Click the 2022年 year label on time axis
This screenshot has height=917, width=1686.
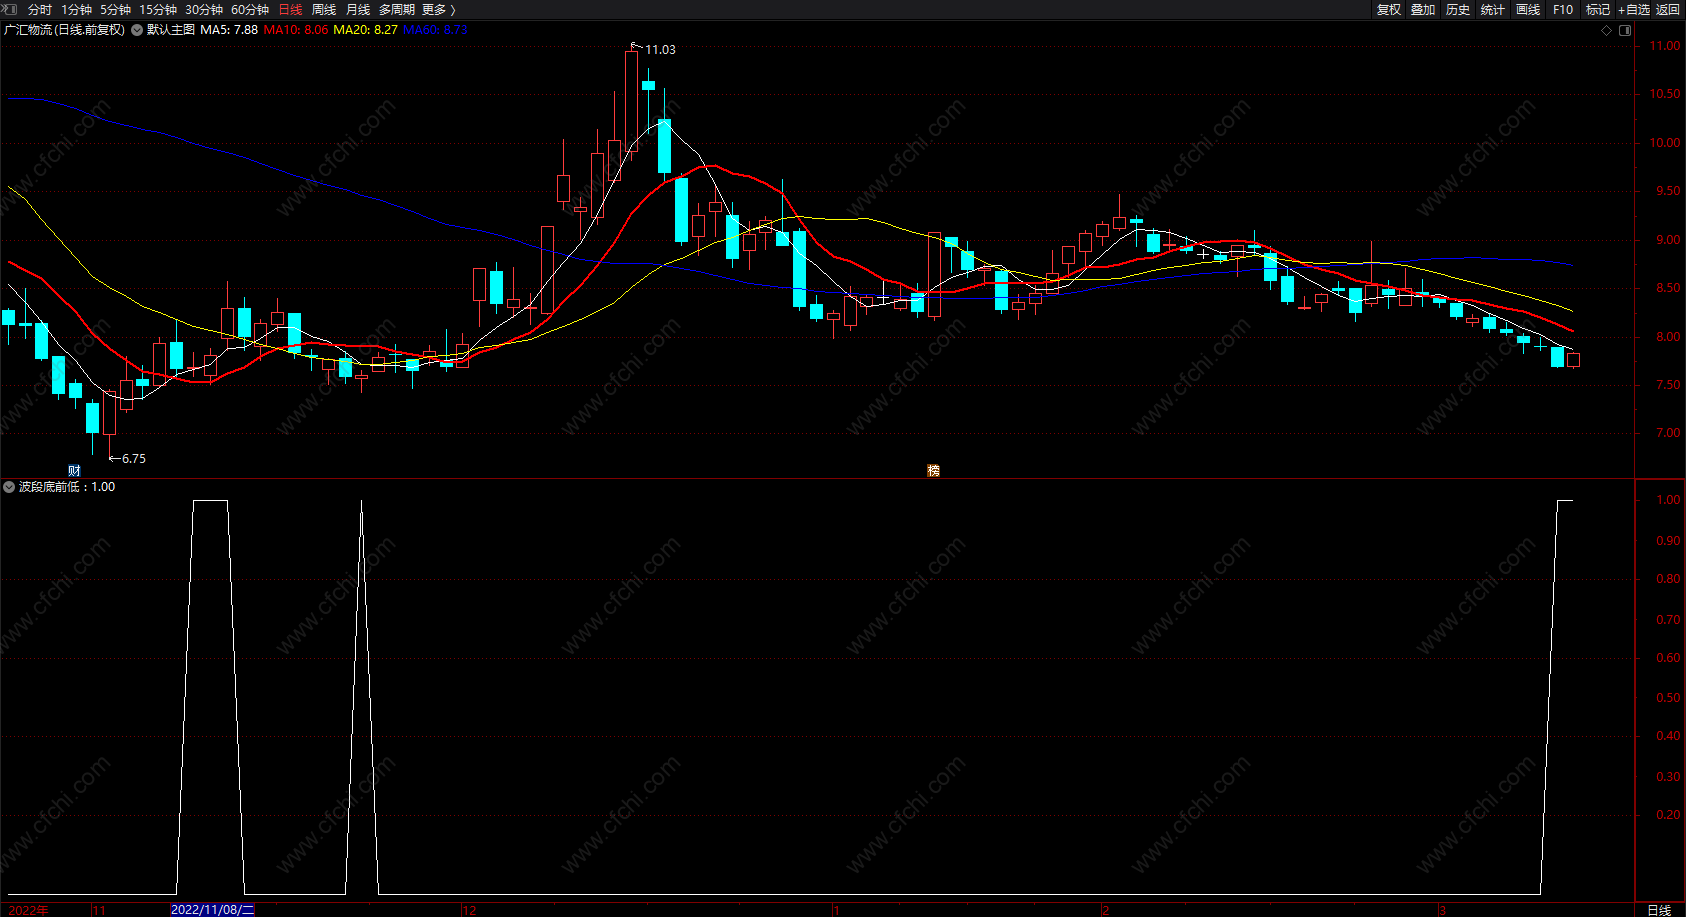[28, 910]
